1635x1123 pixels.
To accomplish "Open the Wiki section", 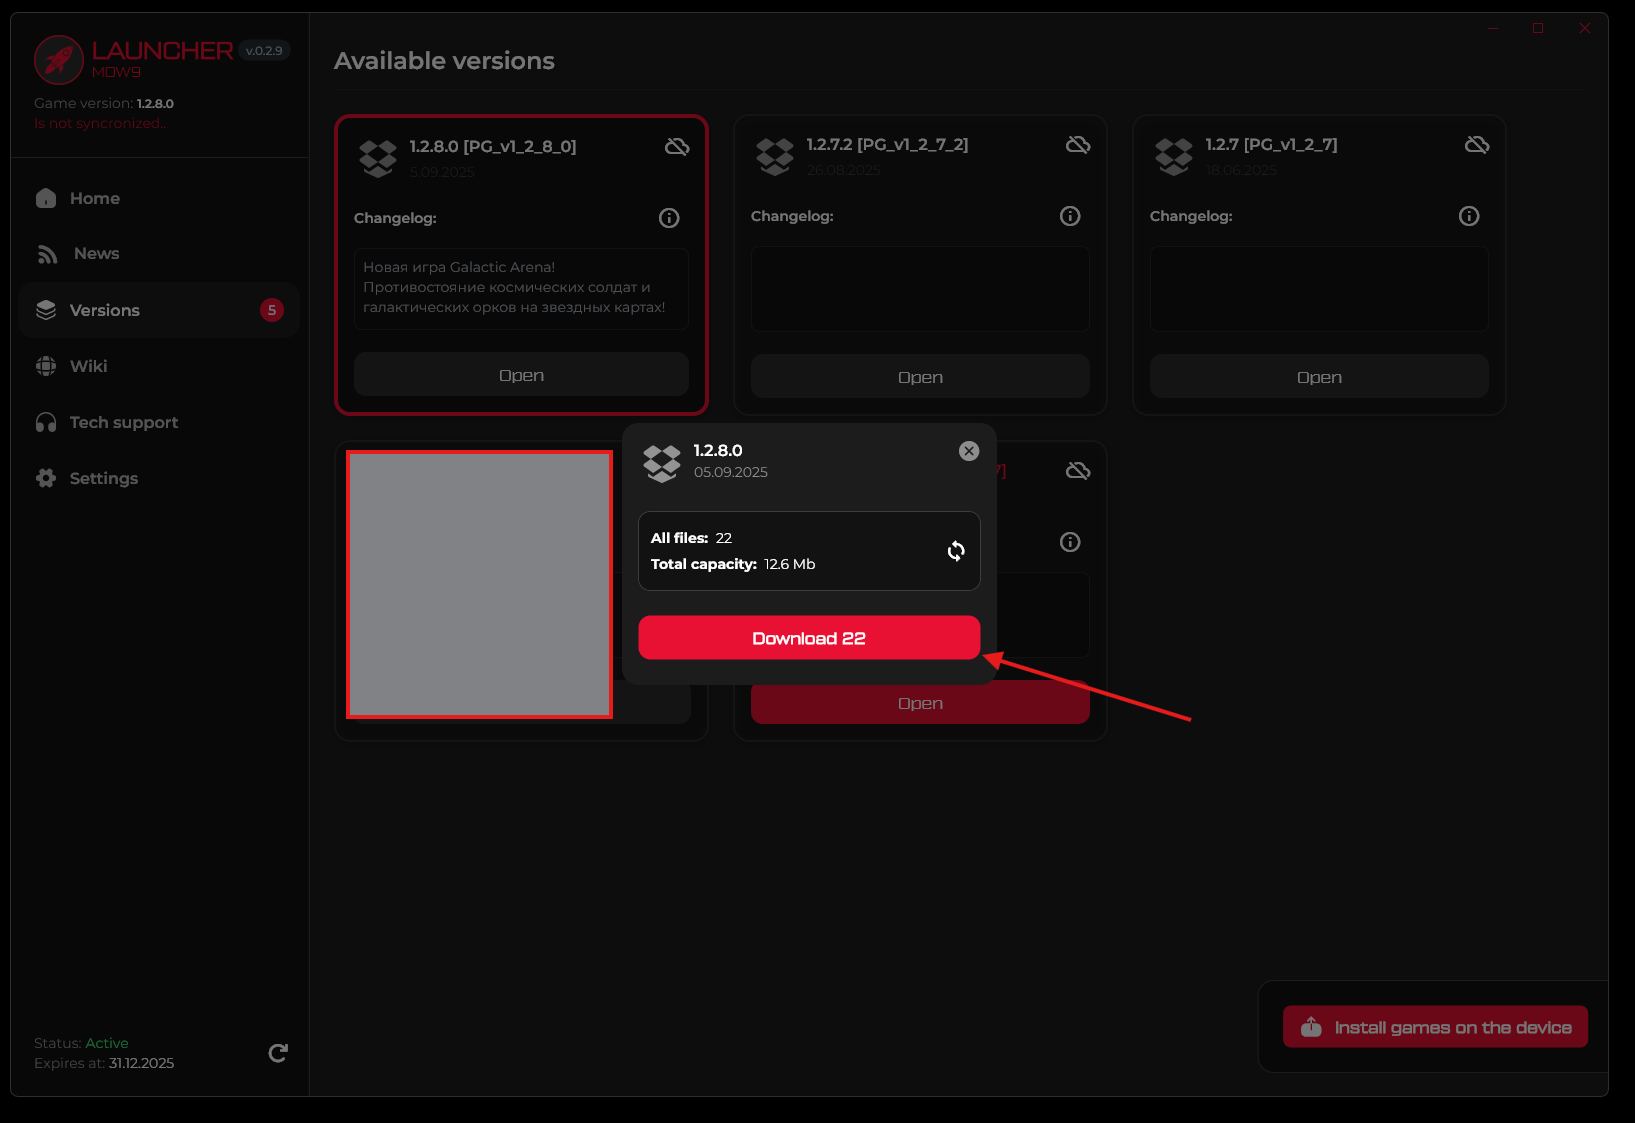I will tap(88, 366).
